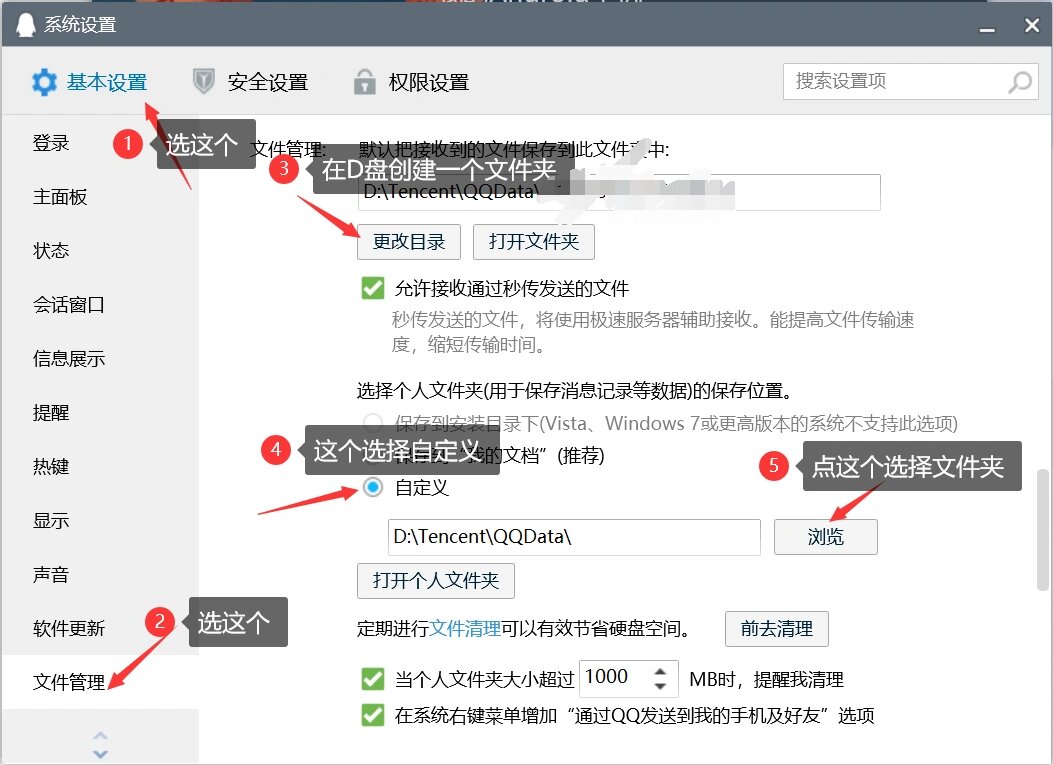This screenshot has height=765, width=1053.
Task: Disable the folder size reminder checkbox
Action: click(x=373, y=680)
